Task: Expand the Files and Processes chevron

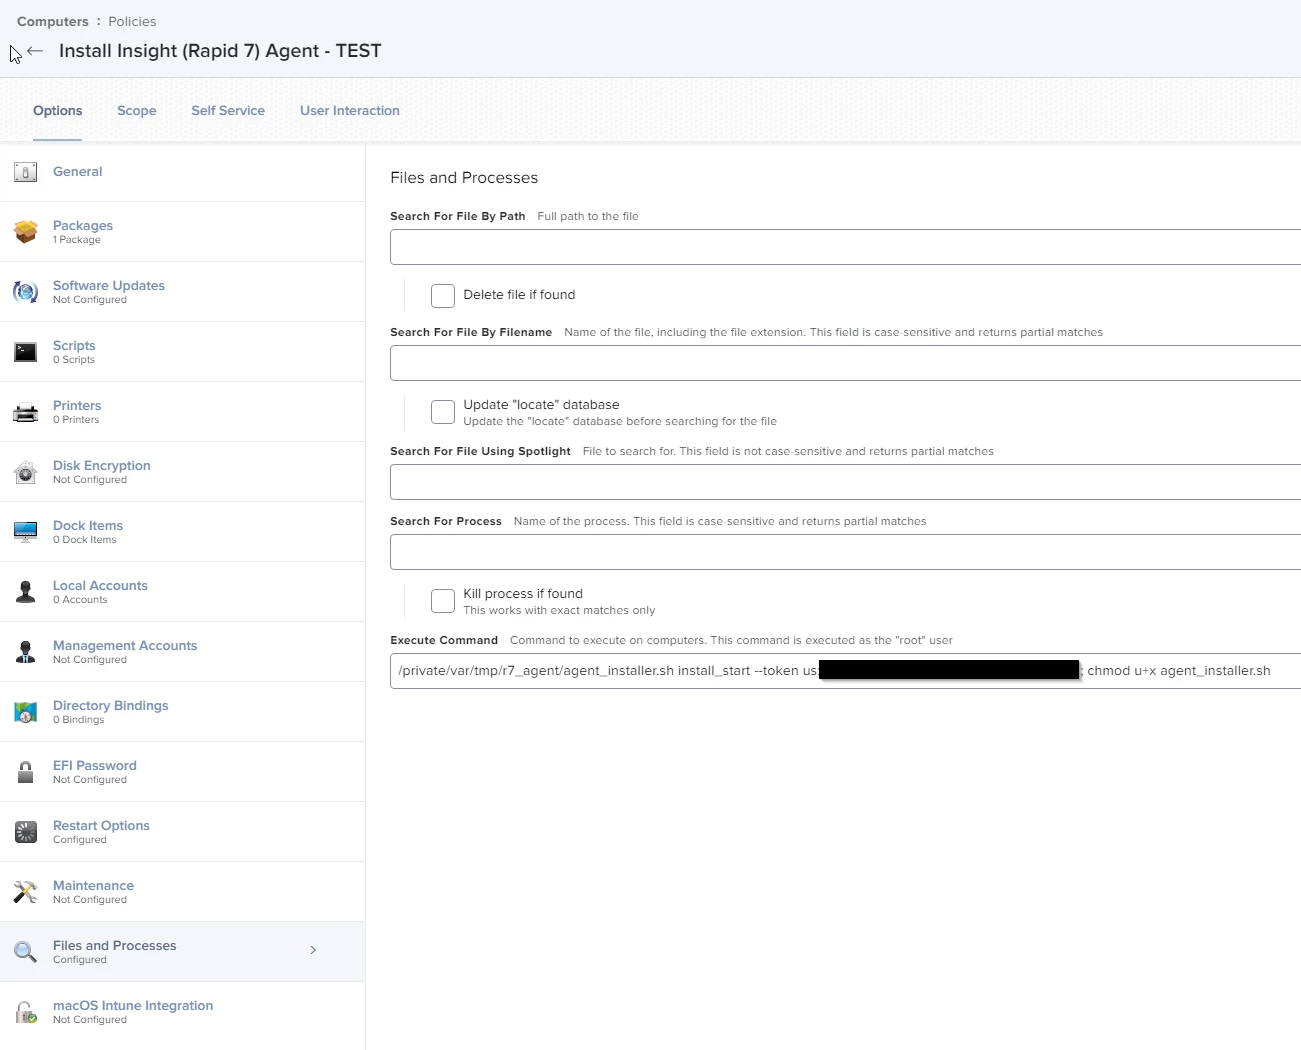Action: (x=313, y=950)
